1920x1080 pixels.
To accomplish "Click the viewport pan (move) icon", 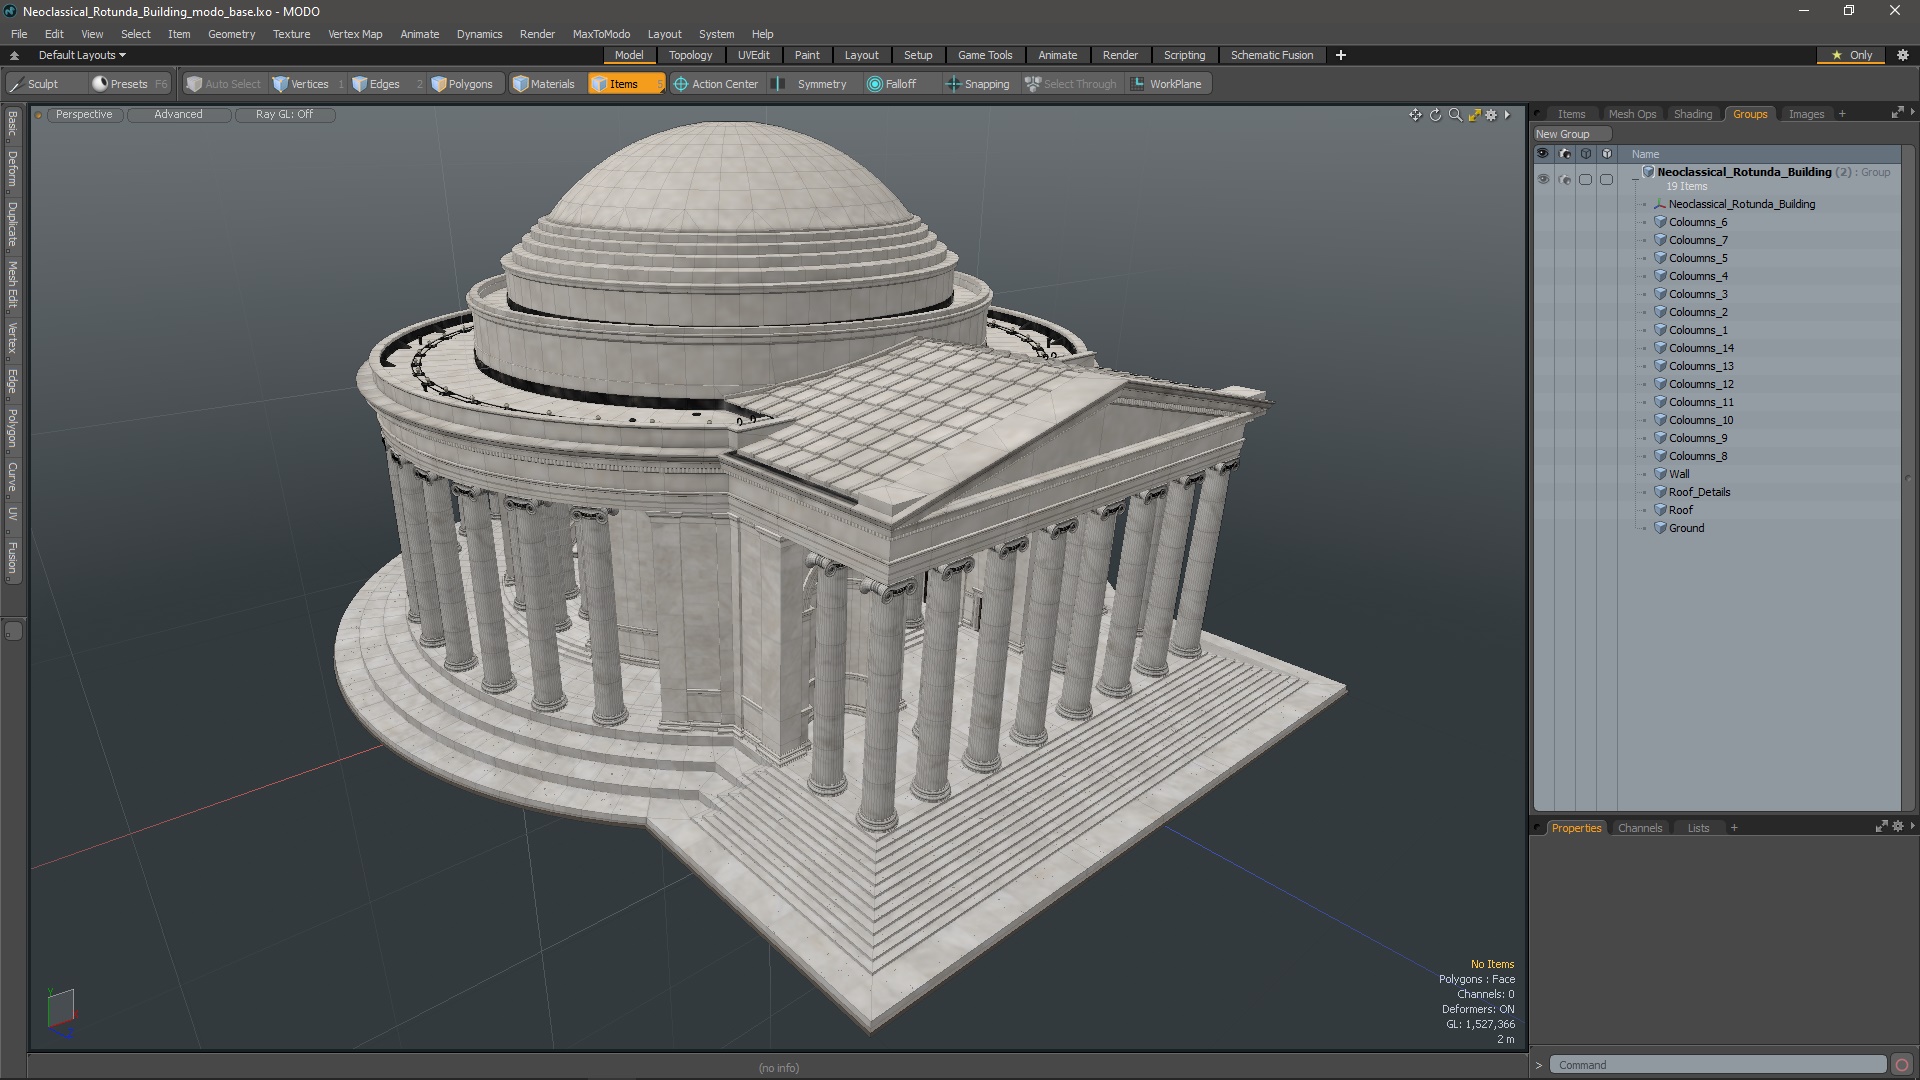I will click(1415, 115).
